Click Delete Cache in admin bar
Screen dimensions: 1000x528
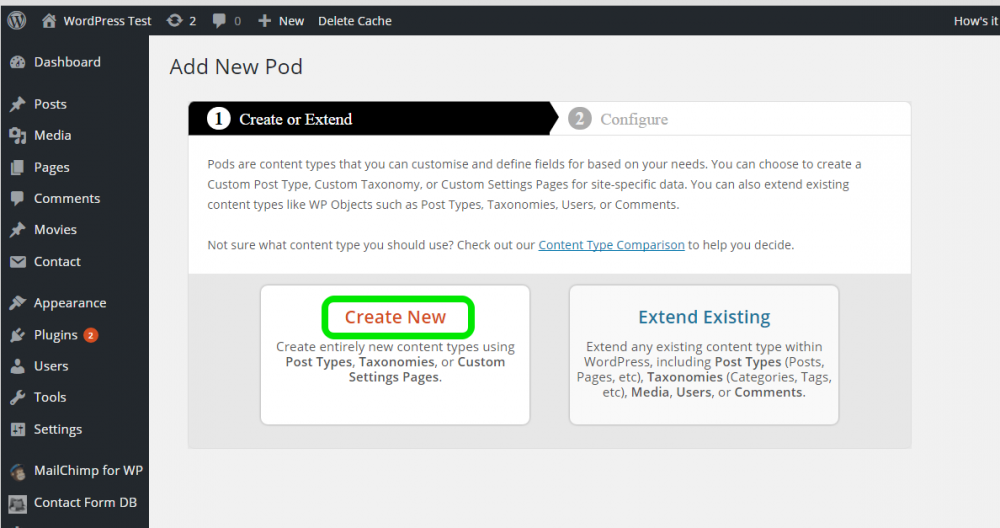click(x=355, y=21)
